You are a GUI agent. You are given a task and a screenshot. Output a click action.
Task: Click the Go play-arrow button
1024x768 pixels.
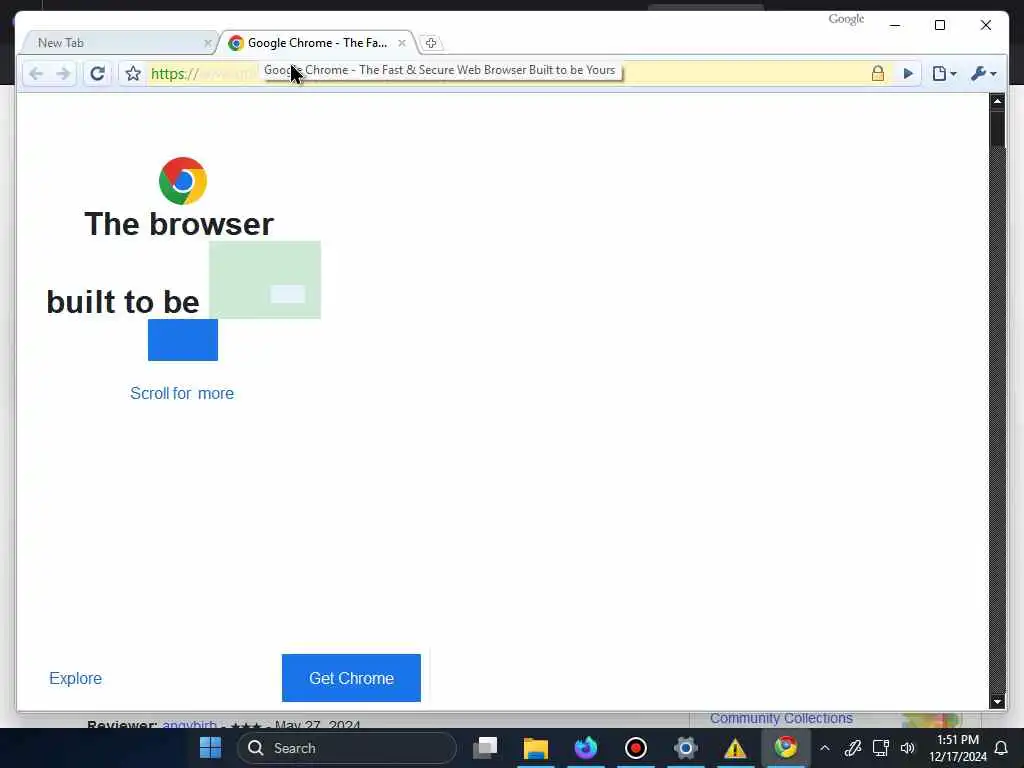point(908,74)
